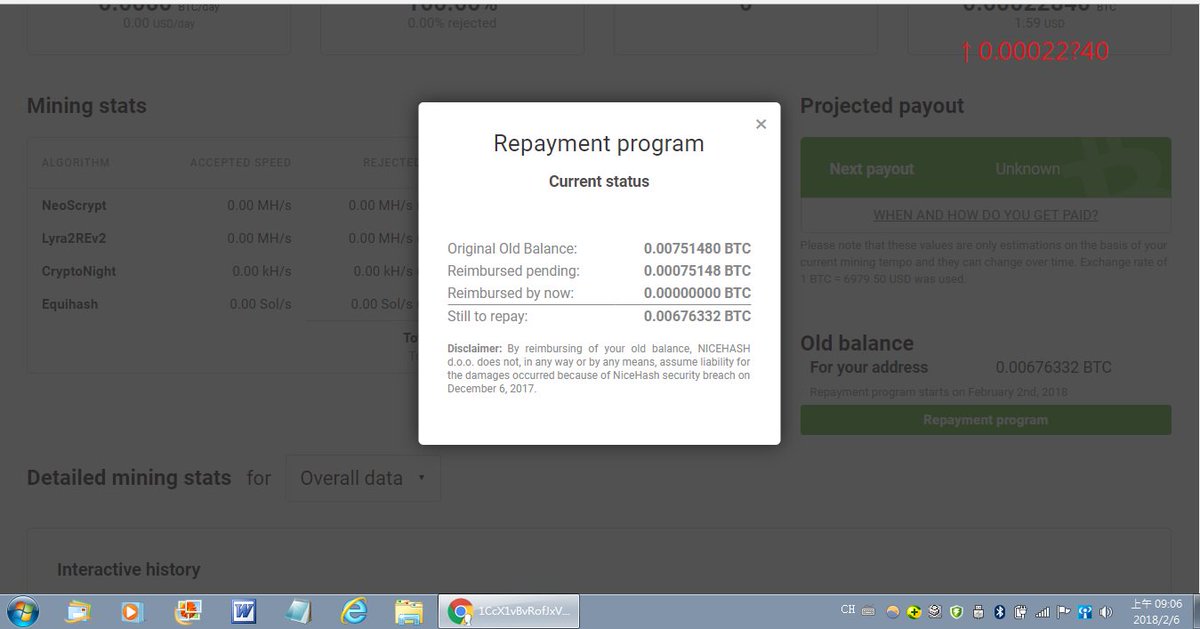This screenshot has height=629, width=1200.
Task: Click the For your address 0.00676332 BTC value
Action: tap(1054, 367)
